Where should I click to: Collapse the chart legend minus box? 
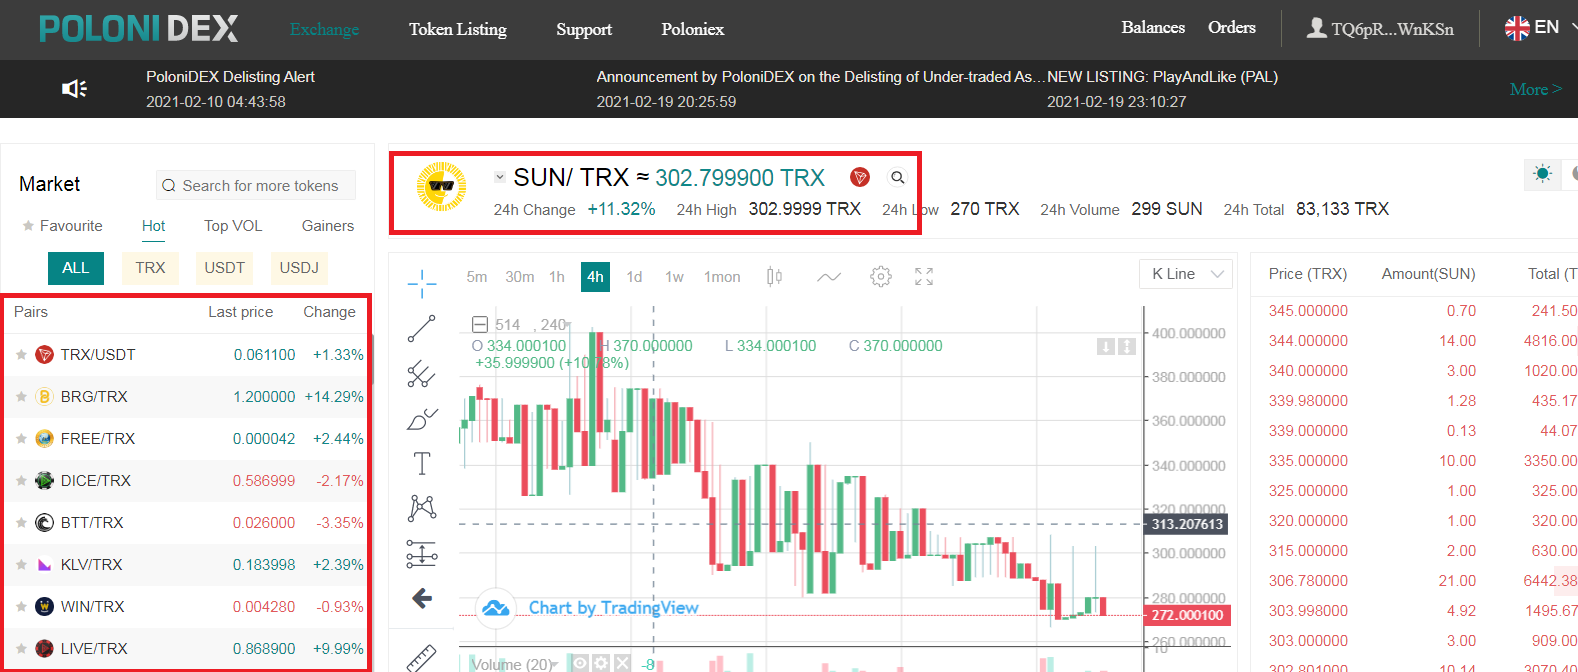point(479,325)
